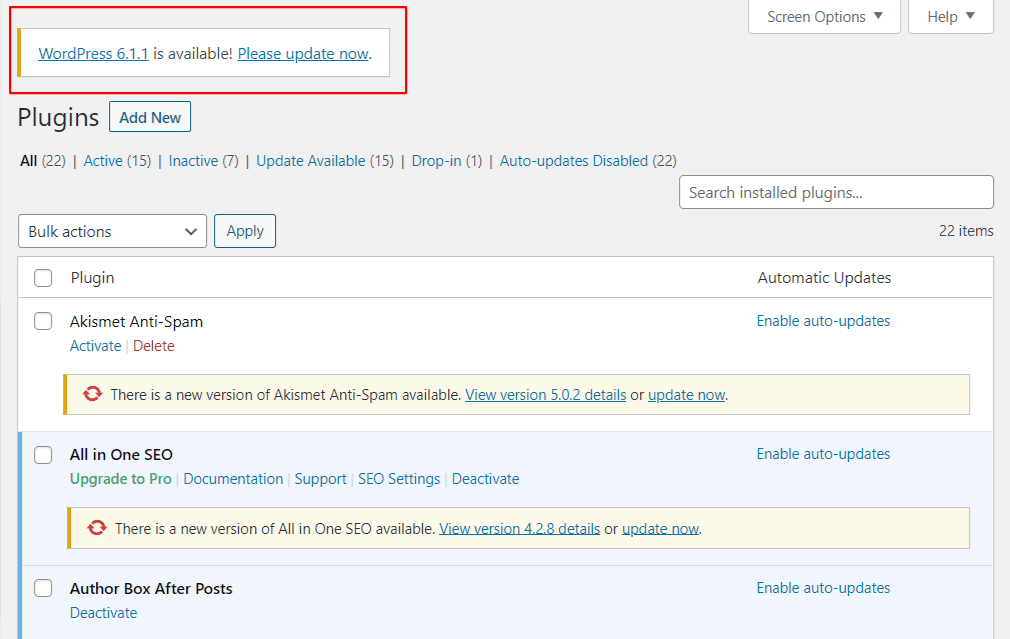Focus the Search installed plugins field
This screenshot has width=1010, height=639.
[x=836, y=192]
